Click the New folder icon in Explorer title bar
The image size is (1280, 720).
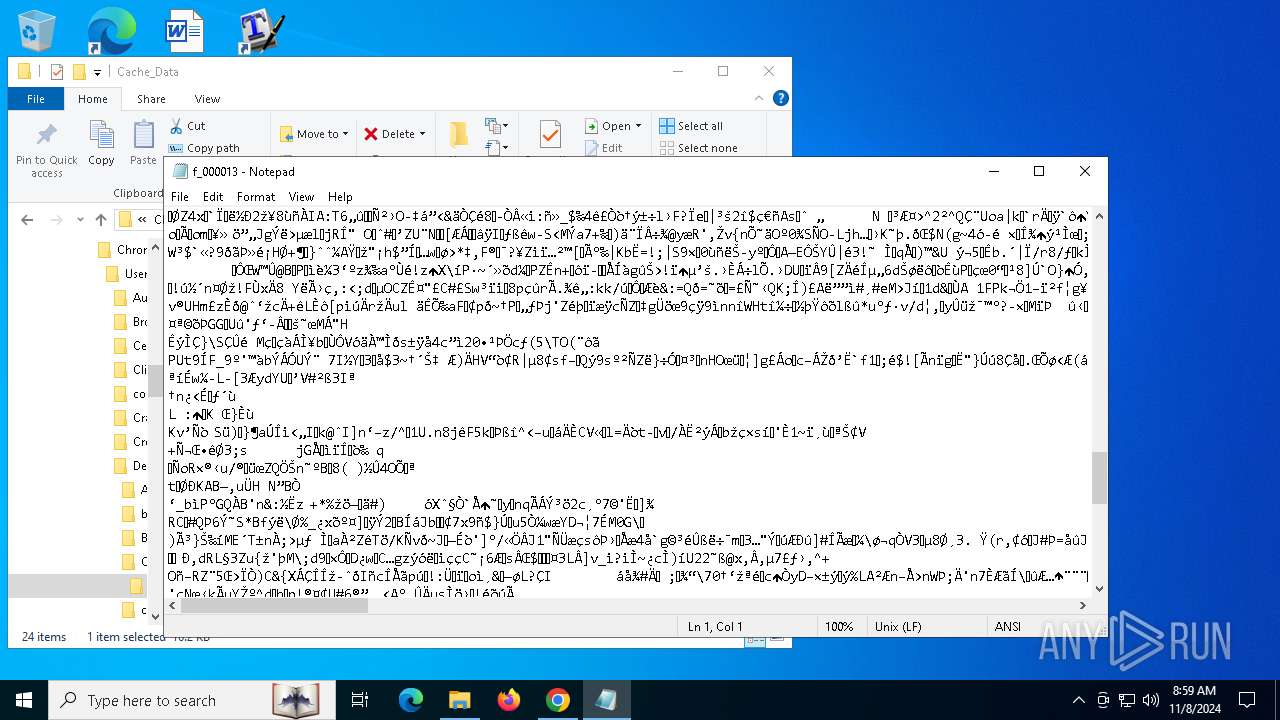coord(77,72)
